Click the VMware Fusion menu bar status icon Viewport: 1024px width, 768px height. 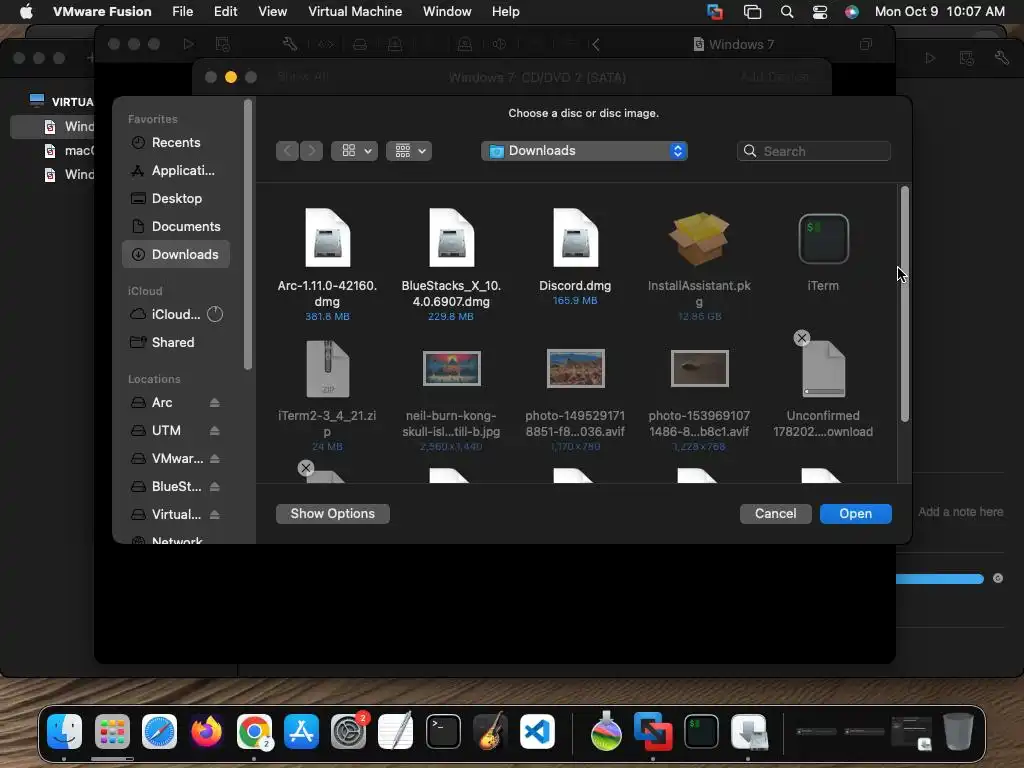(x=715, y=12)
